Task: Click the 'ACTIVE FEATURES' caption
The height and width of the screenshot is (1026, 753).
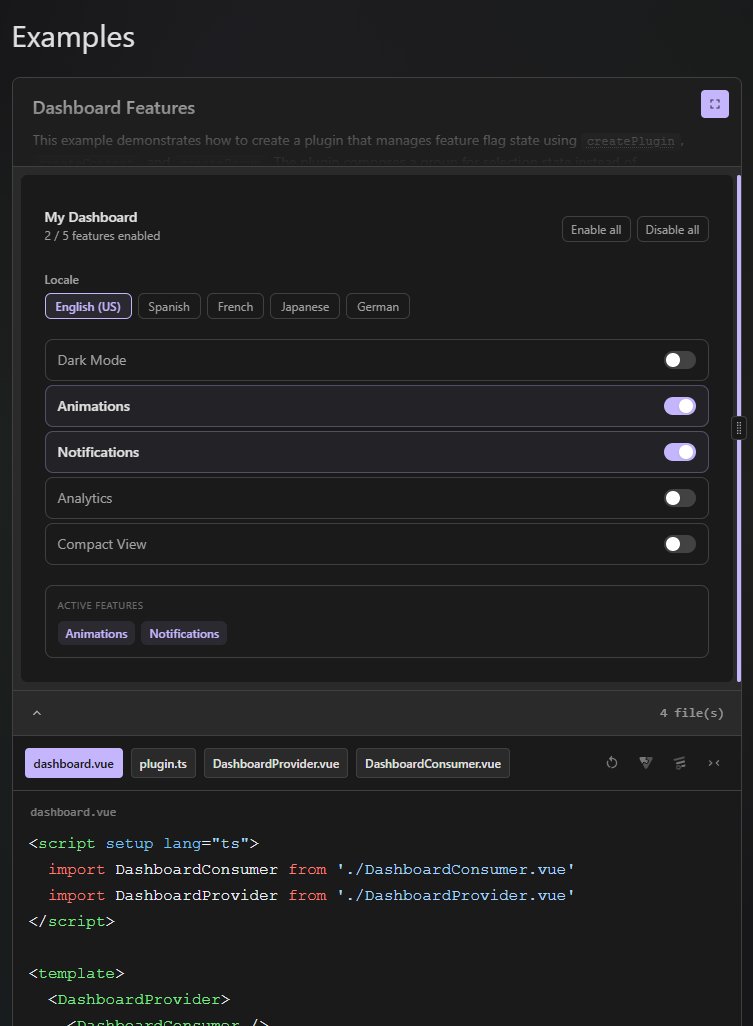Action: 100,605
